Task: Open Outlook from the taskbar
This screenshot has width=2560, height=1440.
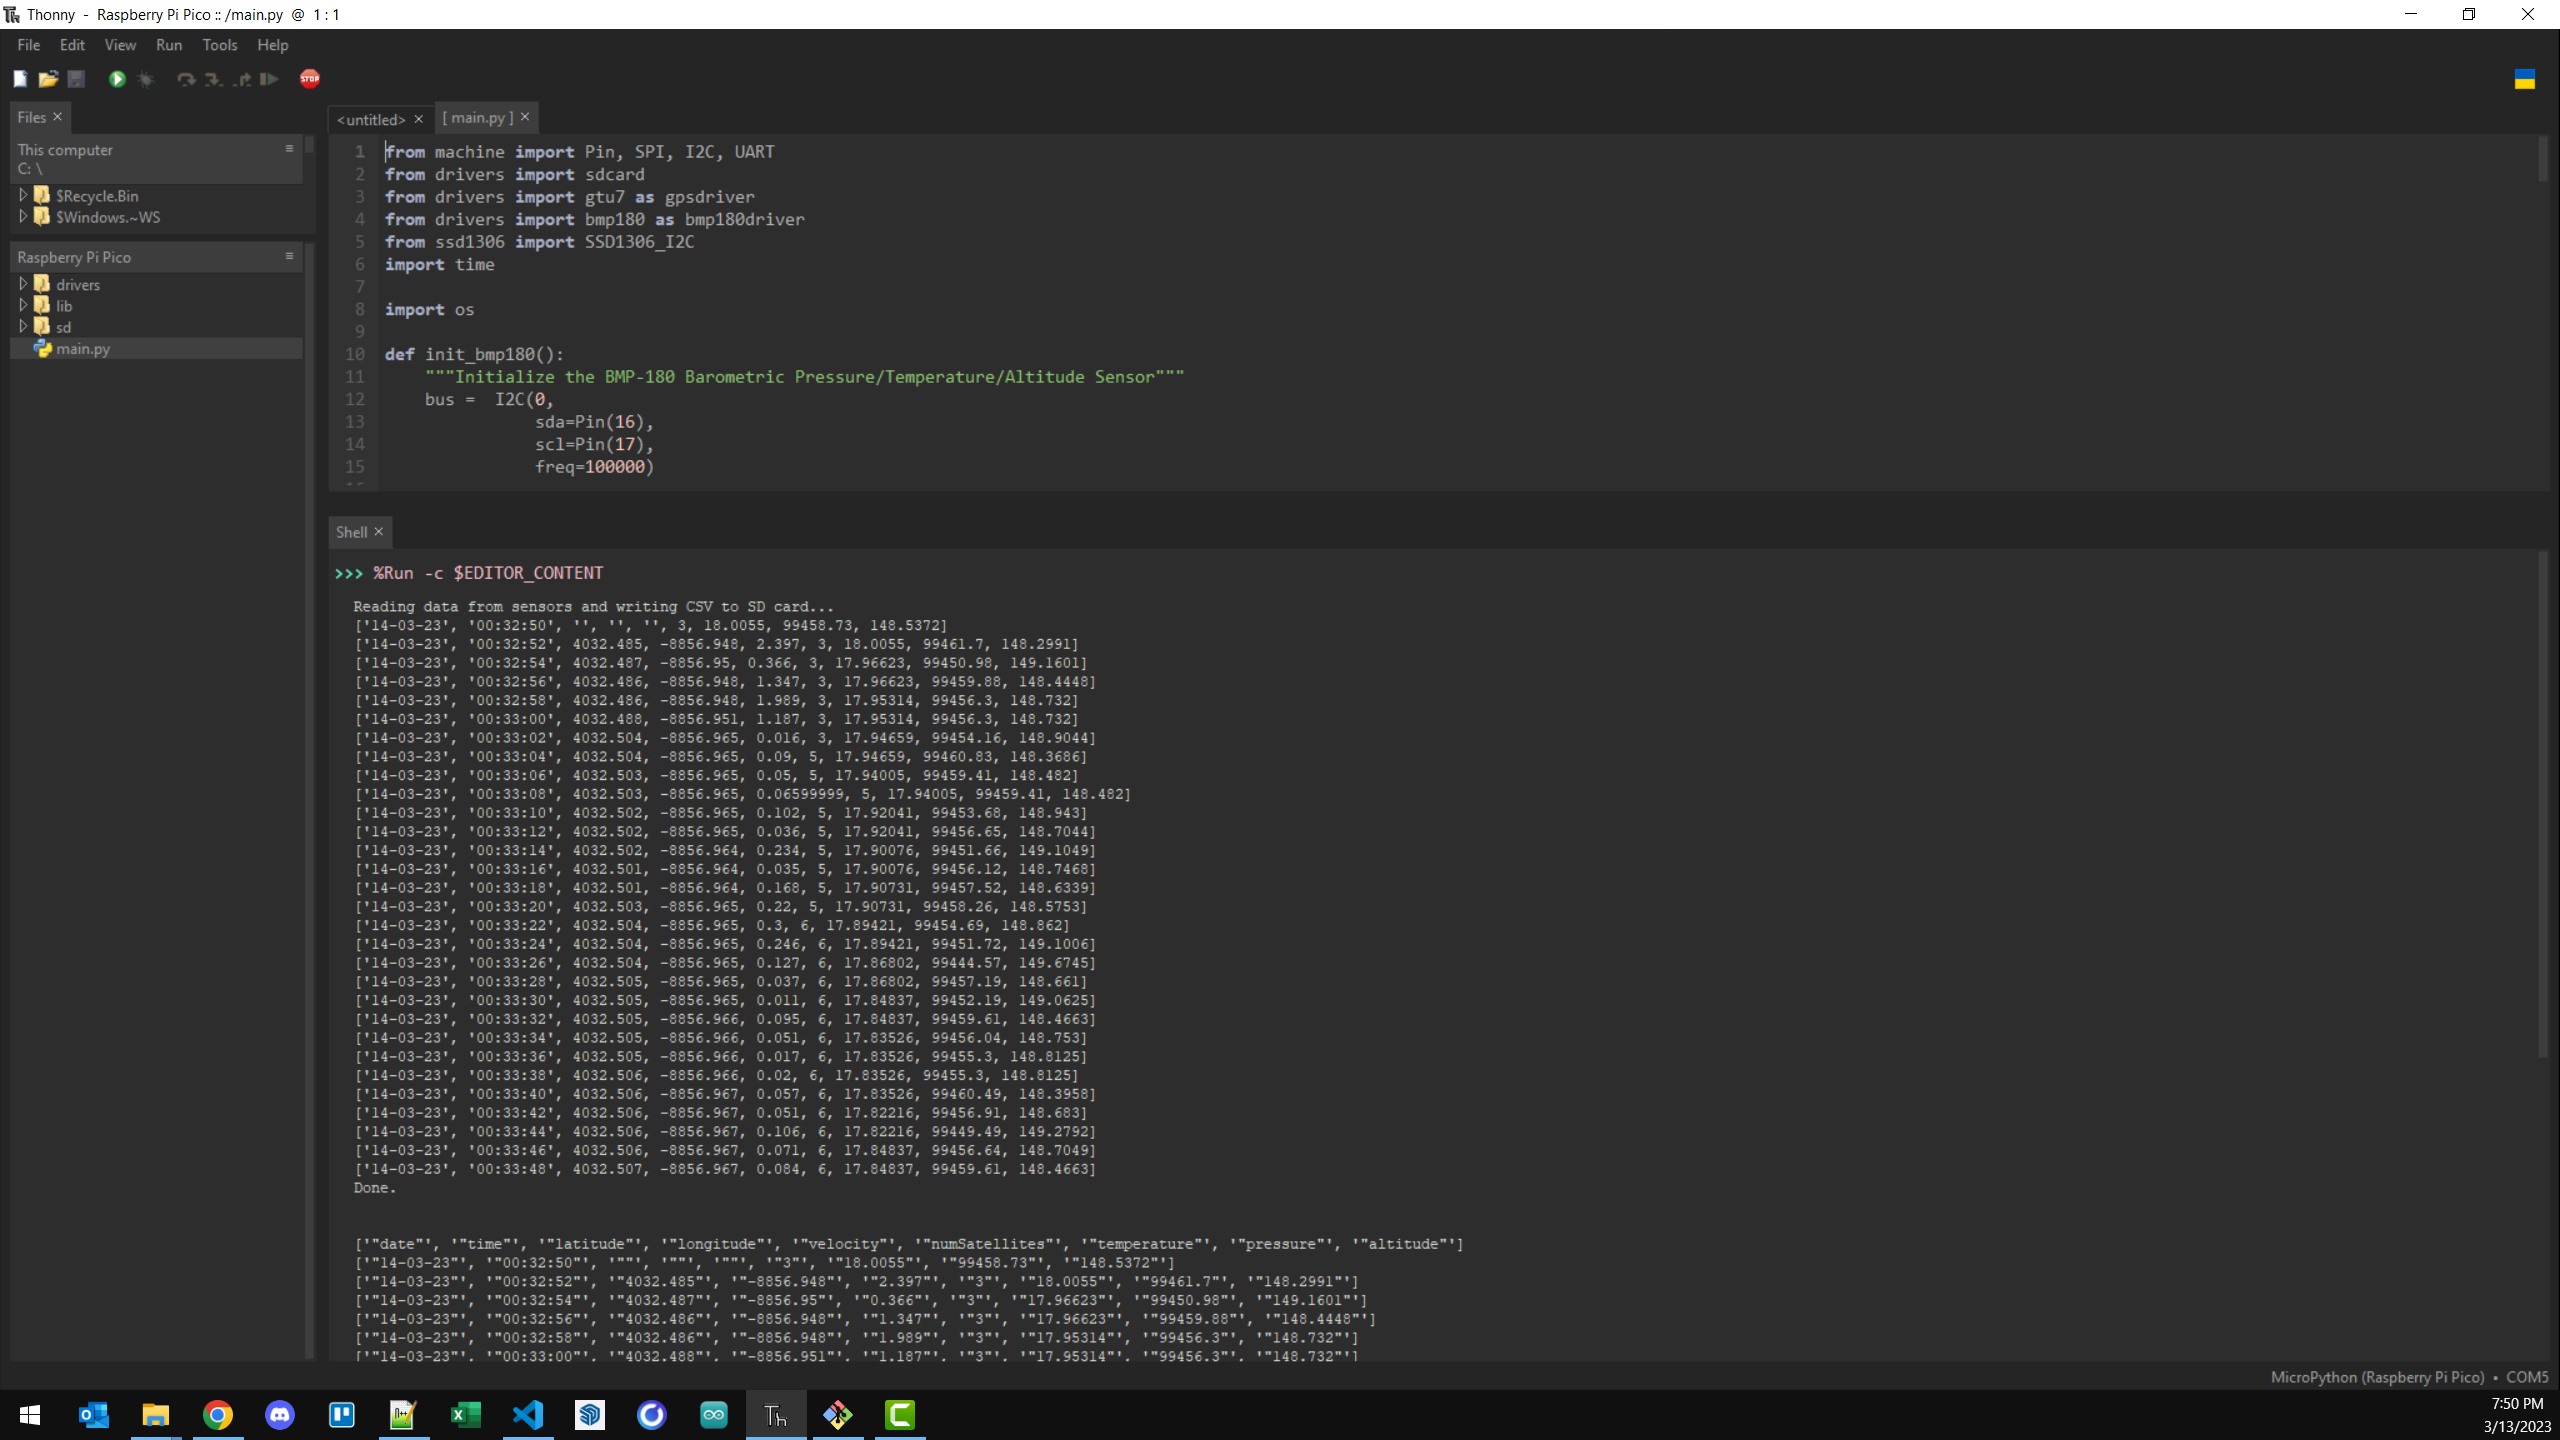Action: click(93, 1415)
